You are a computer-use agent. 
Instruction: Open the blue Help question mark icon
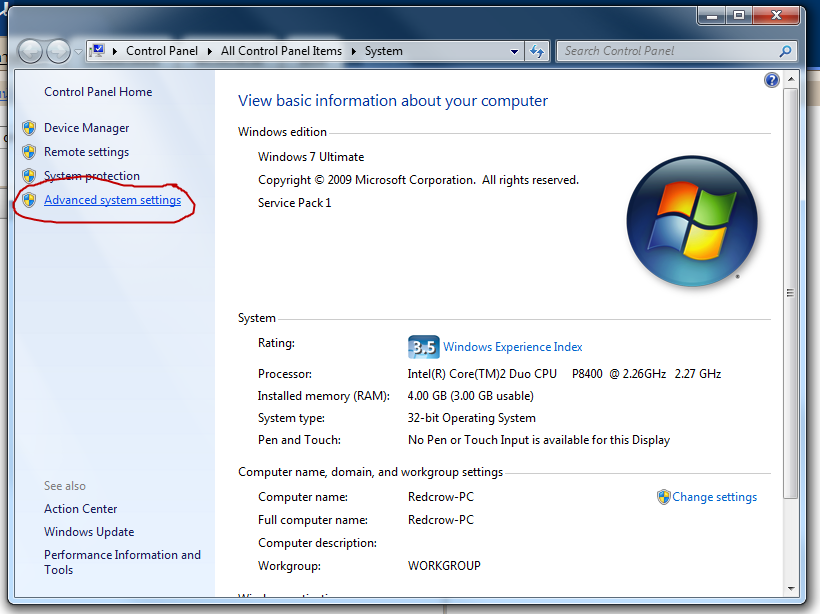point(771,80)
